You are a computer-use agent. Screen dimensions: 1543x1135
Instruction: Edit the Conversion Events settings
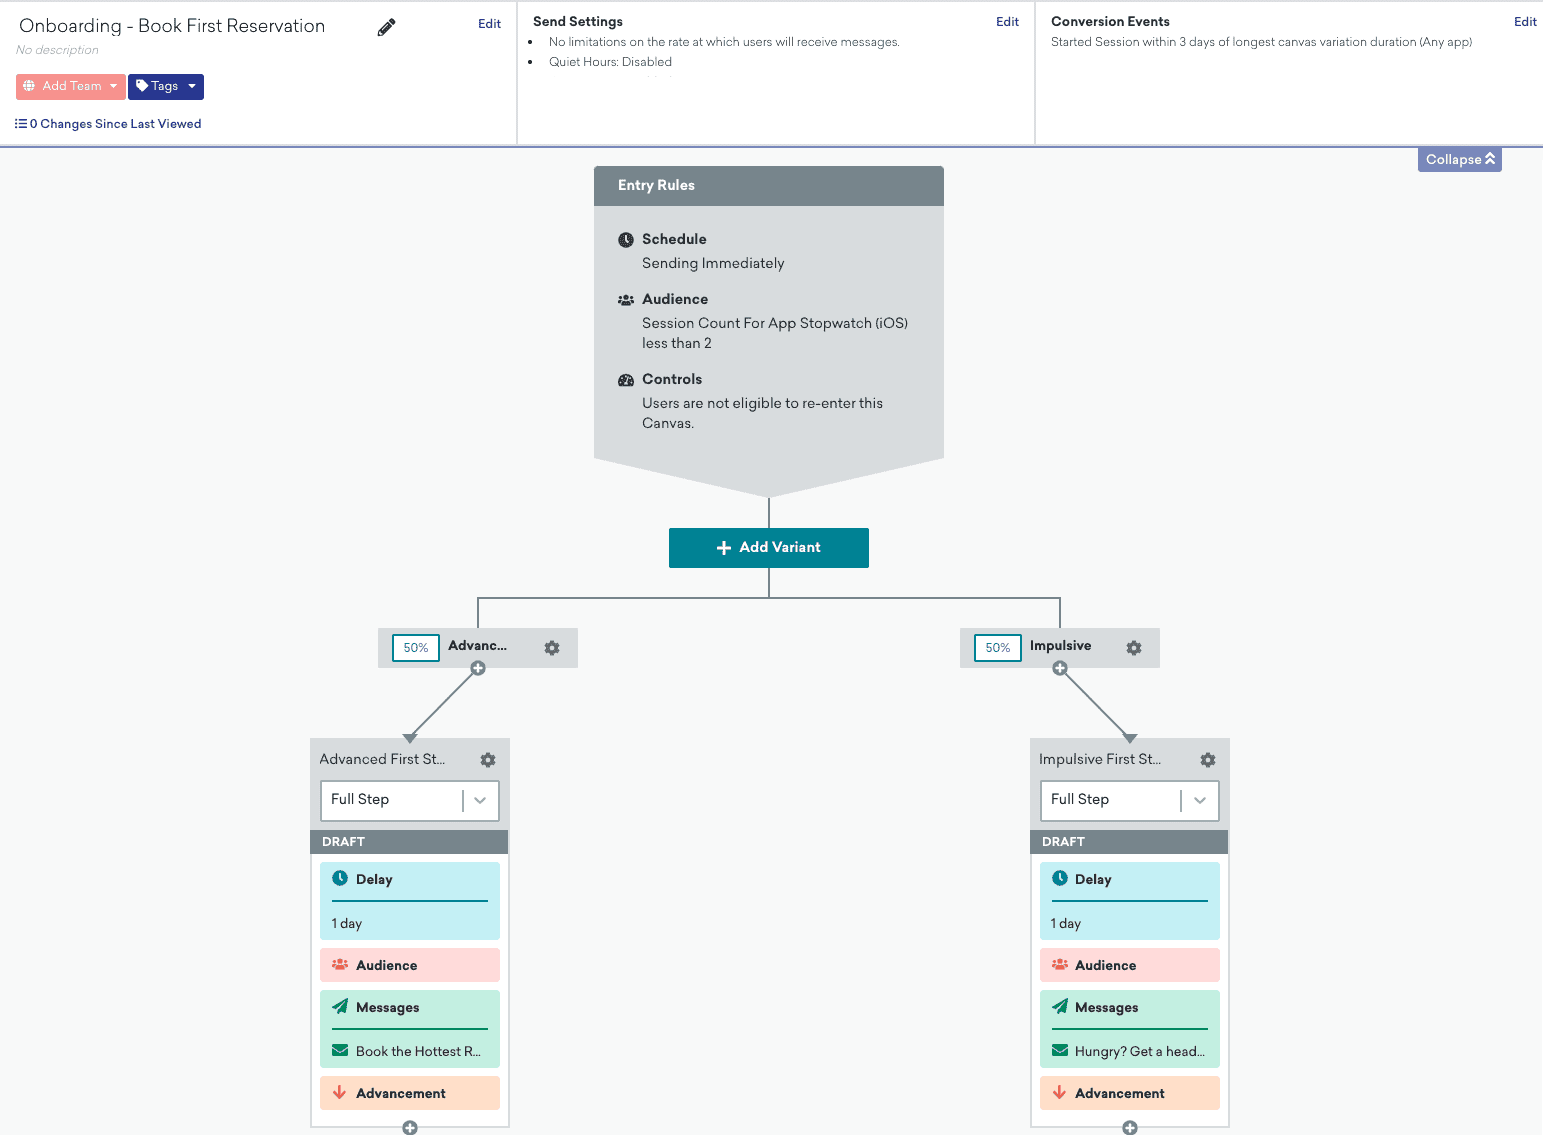tap(1524, 21)
